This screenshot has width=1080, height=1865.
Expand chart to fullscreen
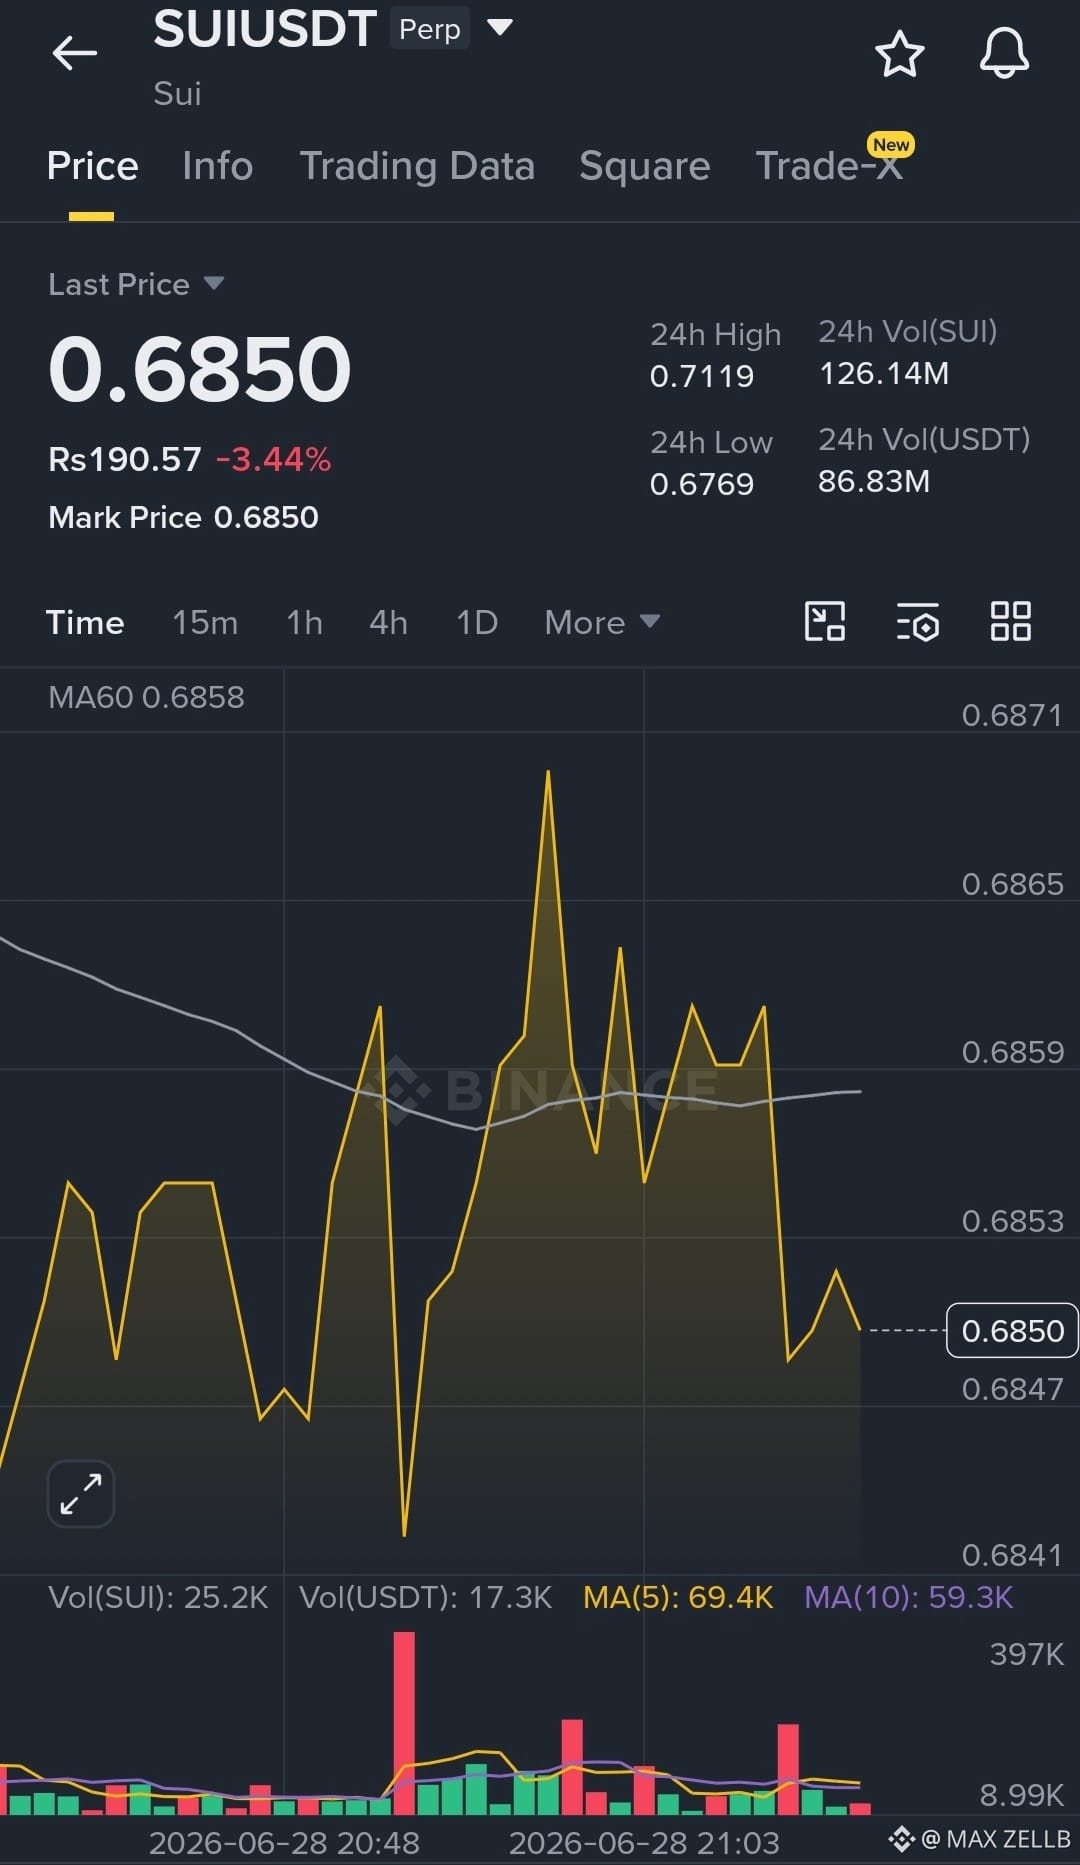pos(81,1494)
